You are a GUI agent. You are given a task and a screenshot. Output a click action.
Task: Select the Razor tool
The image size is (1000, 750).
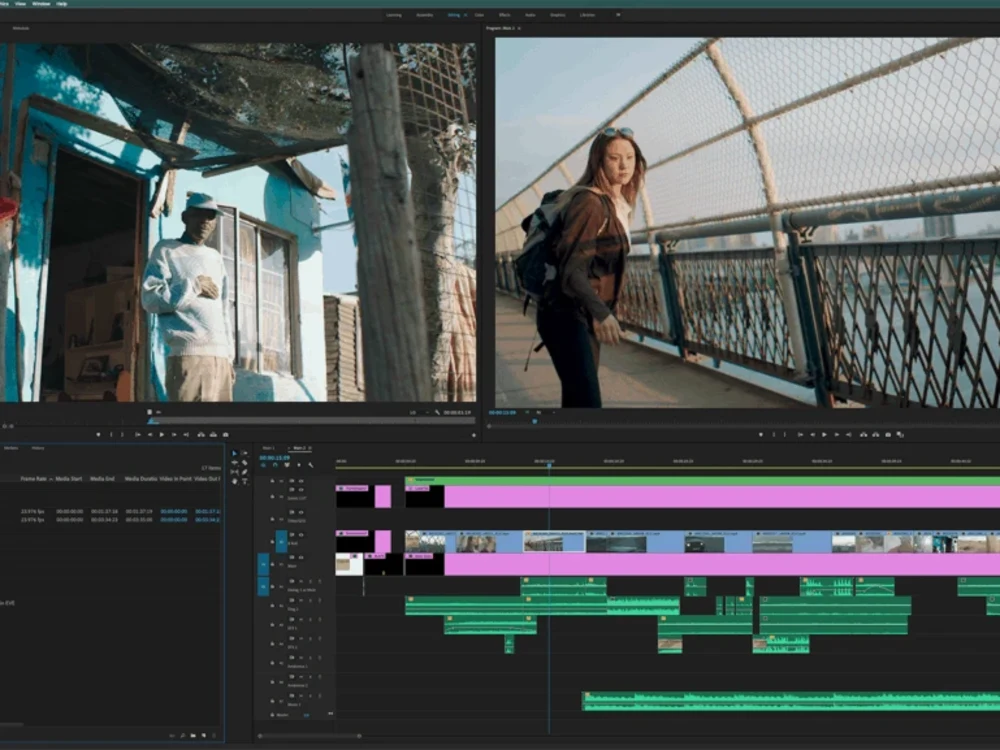(244, 462)
